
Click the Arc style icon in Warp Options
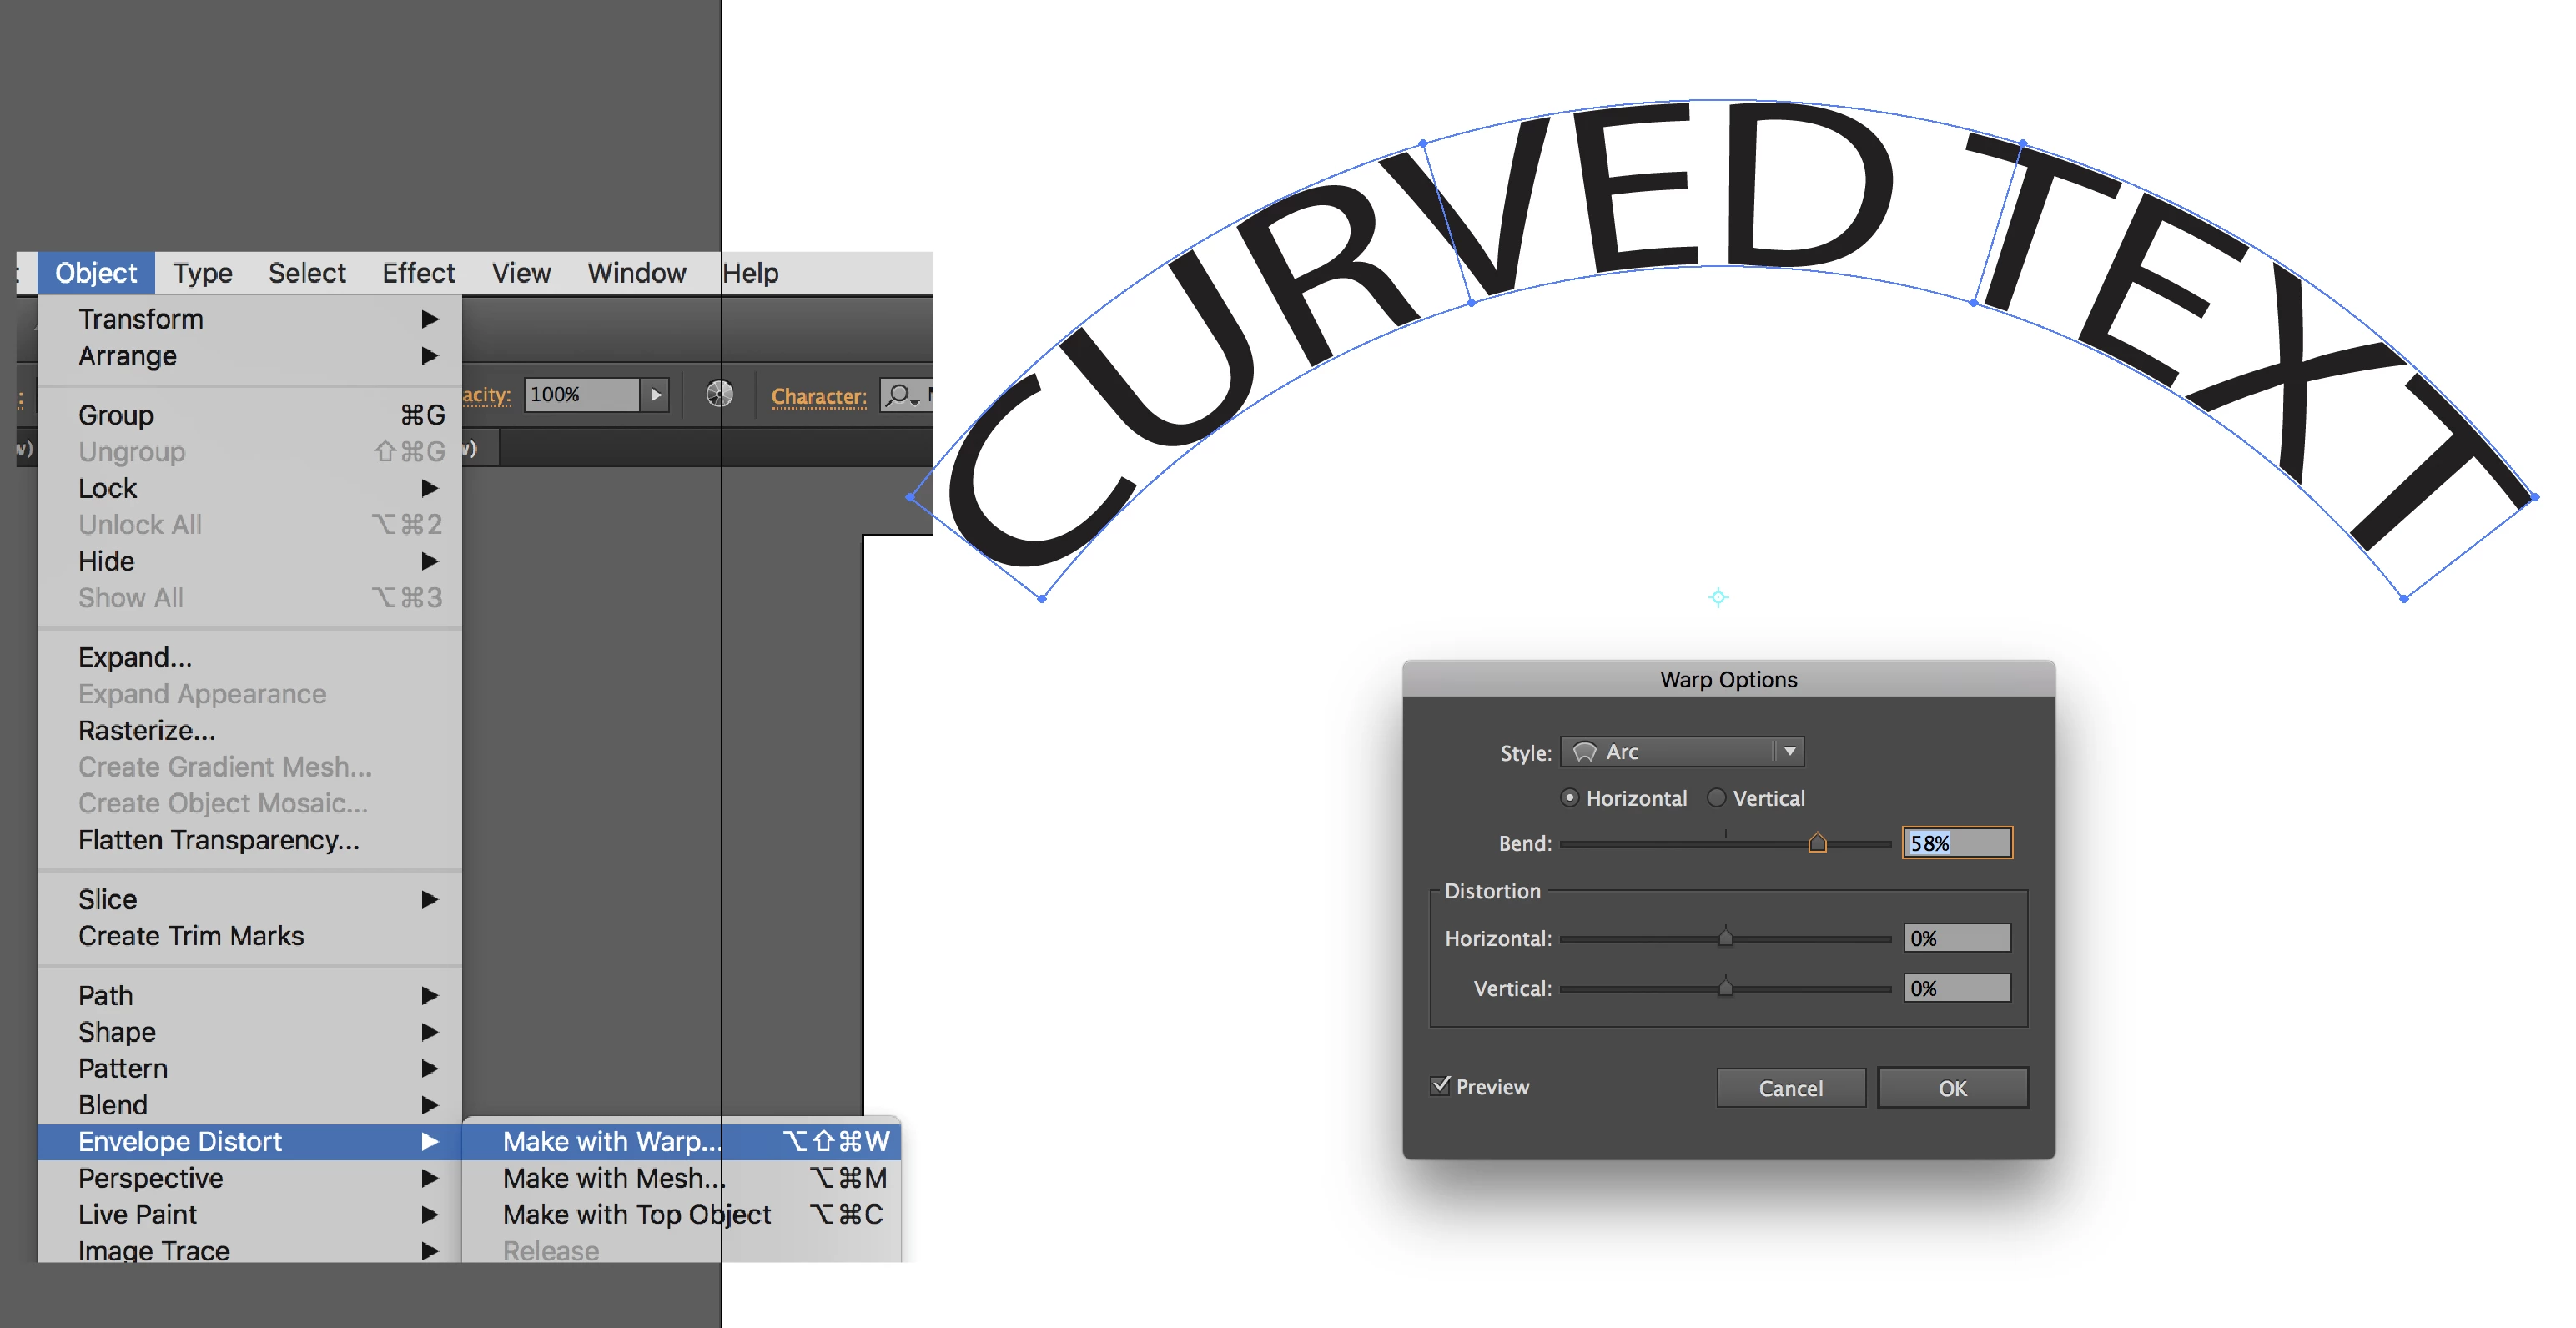(1584, 752)
